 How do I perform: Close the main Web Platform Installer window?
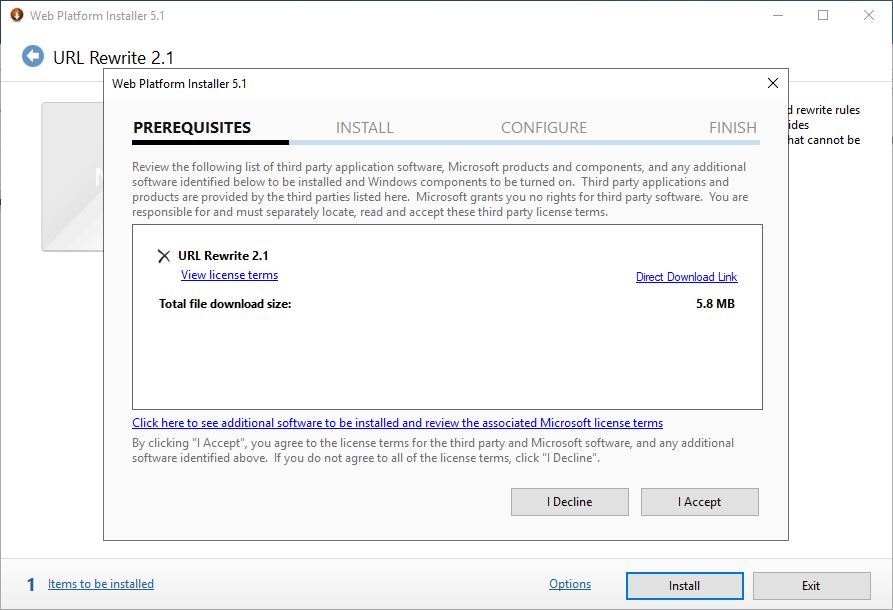click(x=869, y=15)
